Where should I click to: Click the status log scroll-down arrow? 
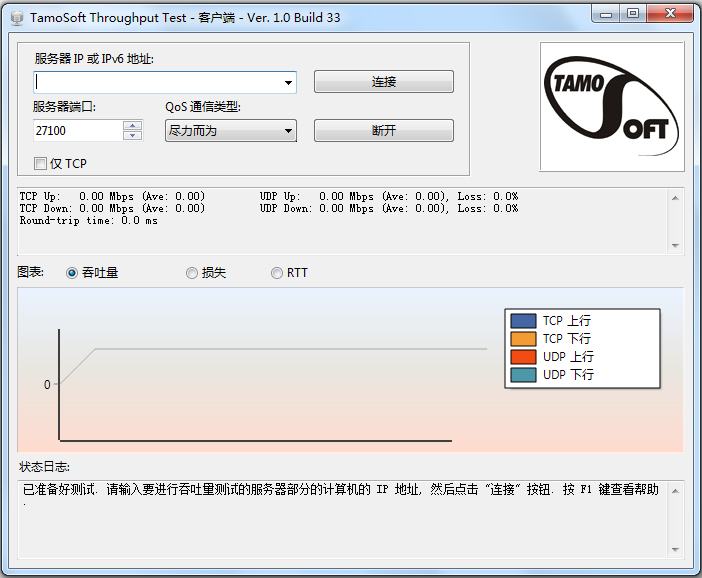pyautogui.click(x=675, y=549)
